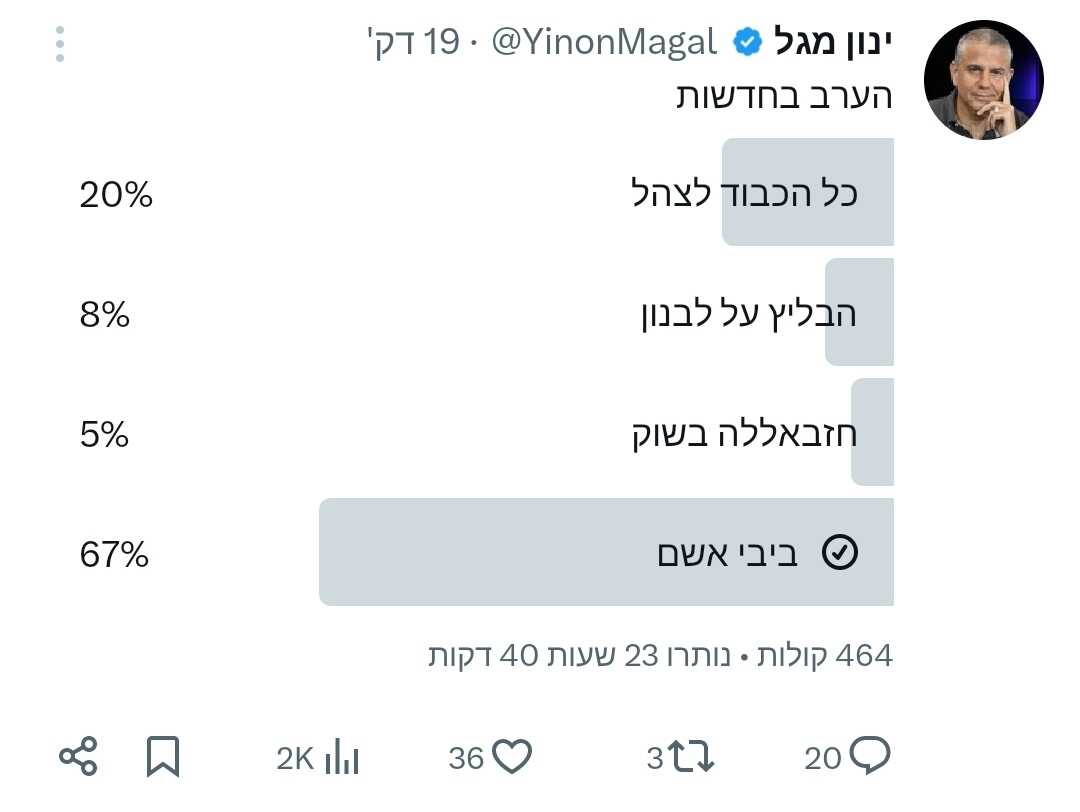Open the author's profile picture
The width and height of the screenshot is (1080, 812).
point(983,79)
